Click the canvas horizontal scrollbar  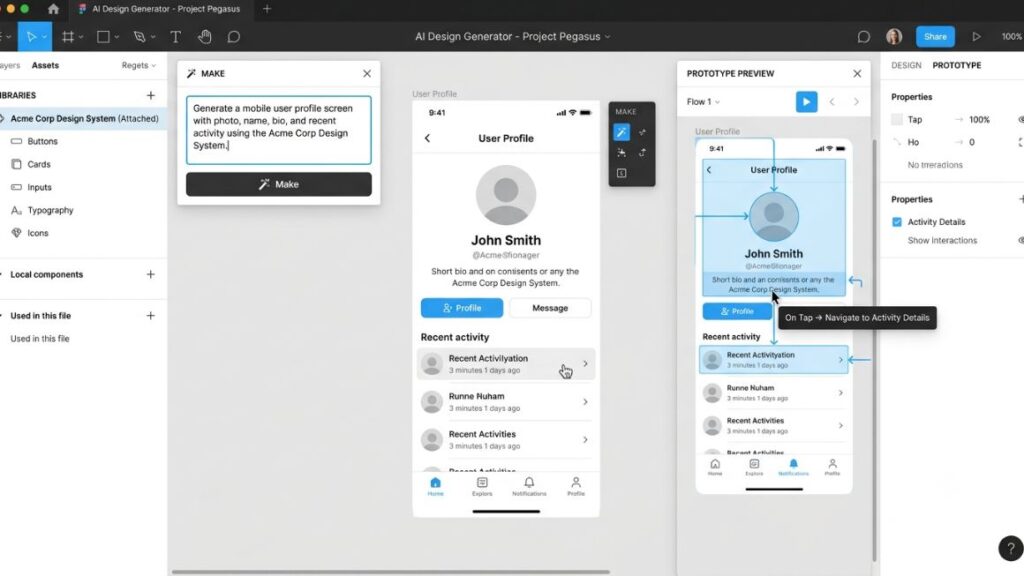pos(391,571)
